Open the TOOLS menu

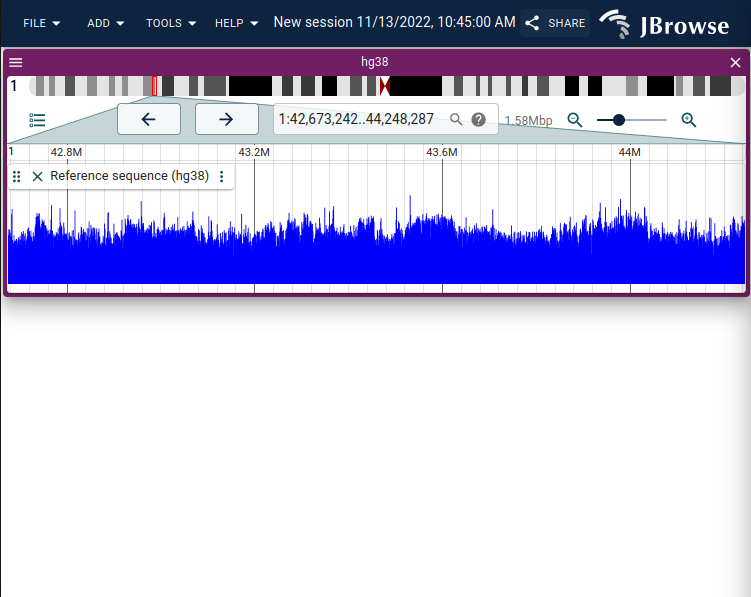coord(171,23)
